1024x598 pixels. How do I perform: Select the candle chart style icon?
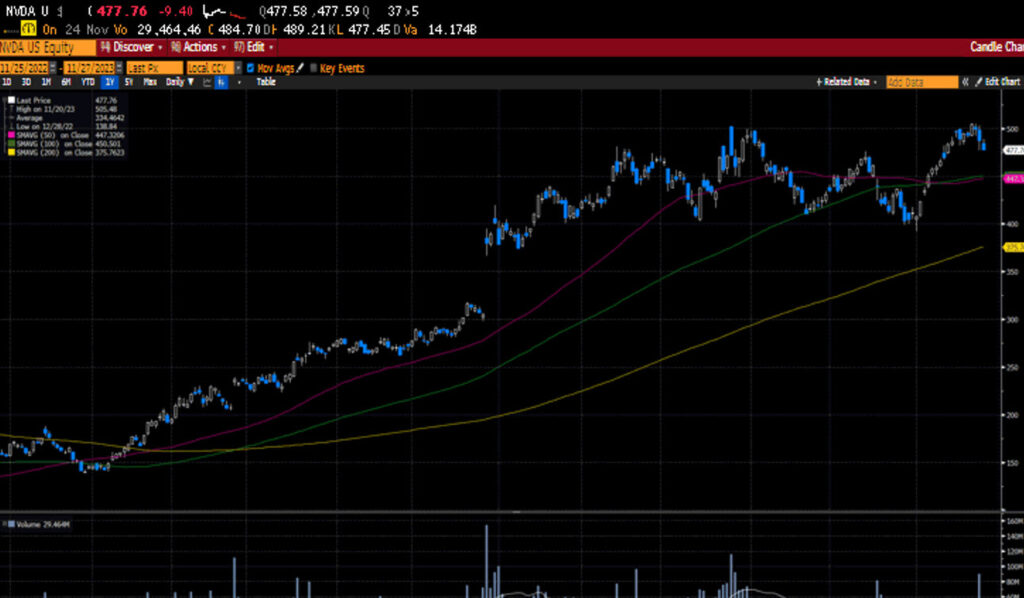[x=221, y=82]
